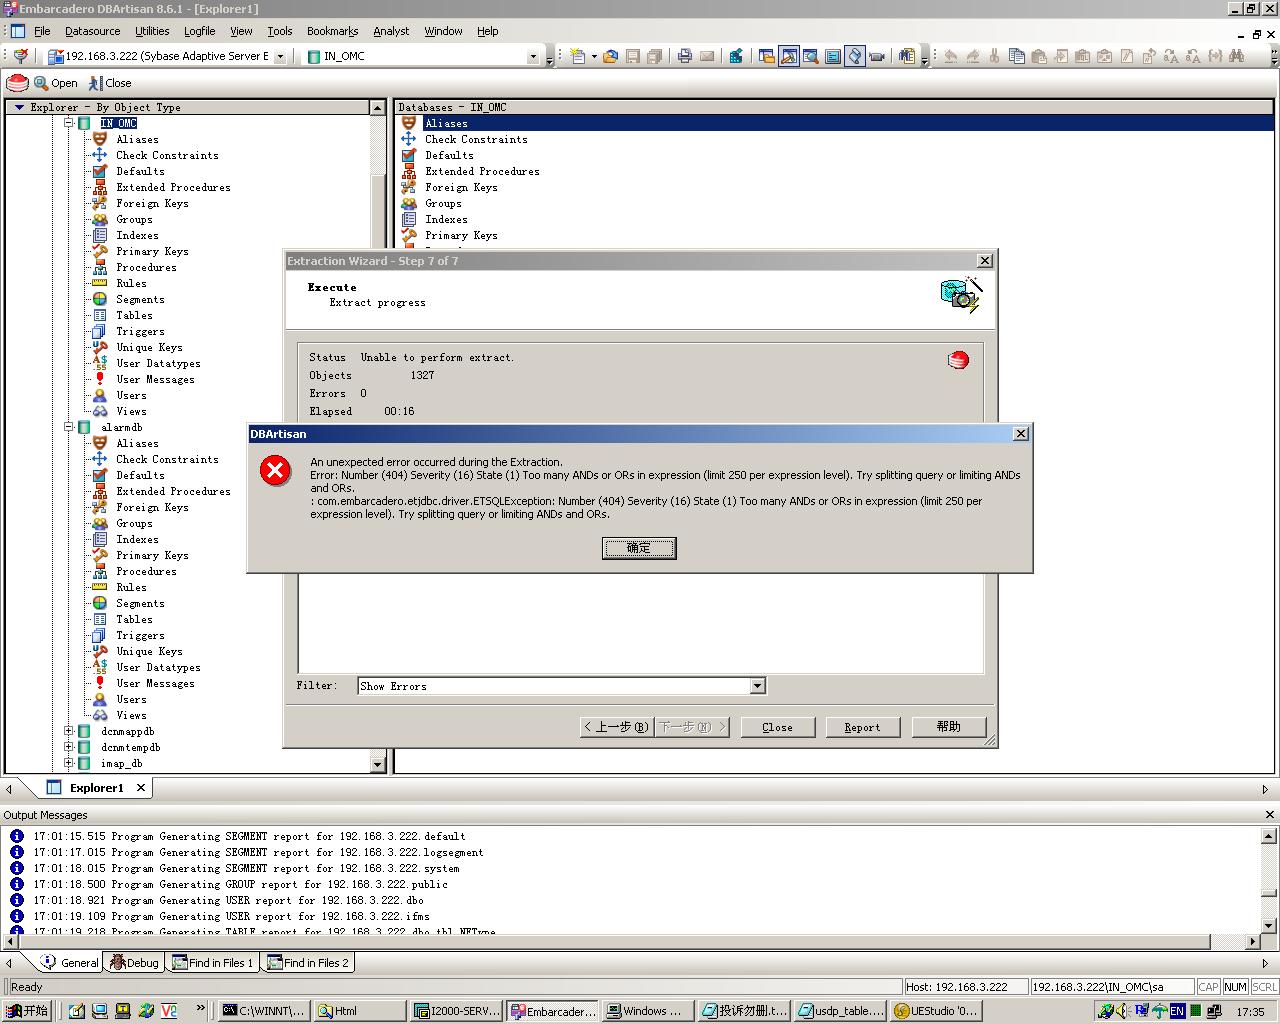Click the User Messages exclamation icon under IN_OMC
This screenshot has width=1280, height=1024.
[x=99, y=379]
